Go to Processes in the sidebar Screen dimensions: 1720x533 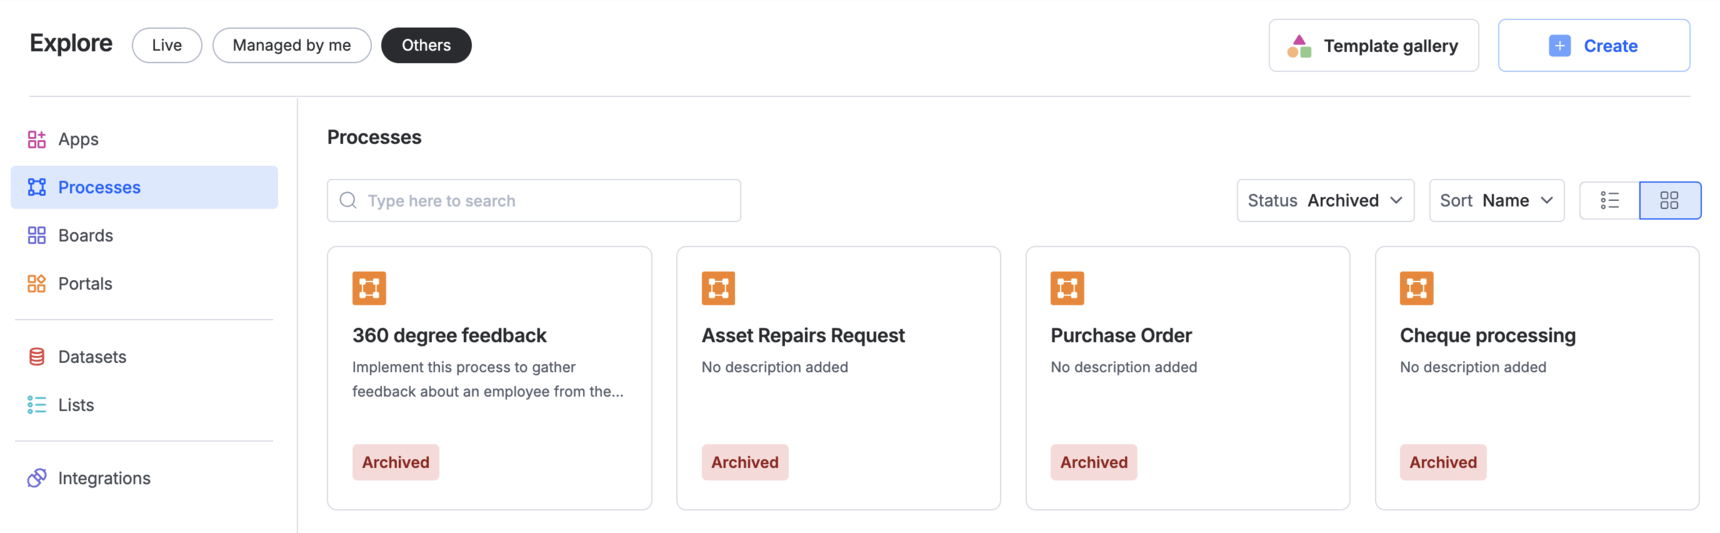[x=99, y=187]
